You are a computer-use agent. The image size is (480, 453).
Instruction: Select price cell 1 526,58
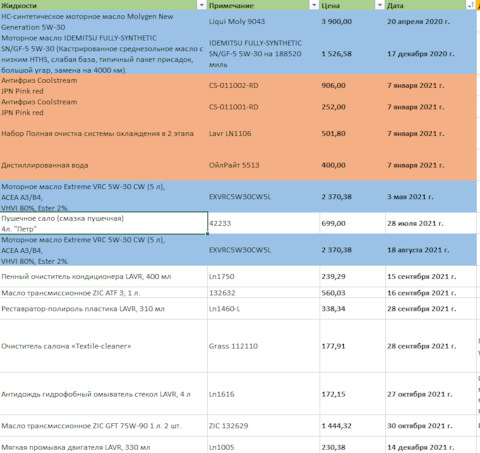[x=352, y=54]
